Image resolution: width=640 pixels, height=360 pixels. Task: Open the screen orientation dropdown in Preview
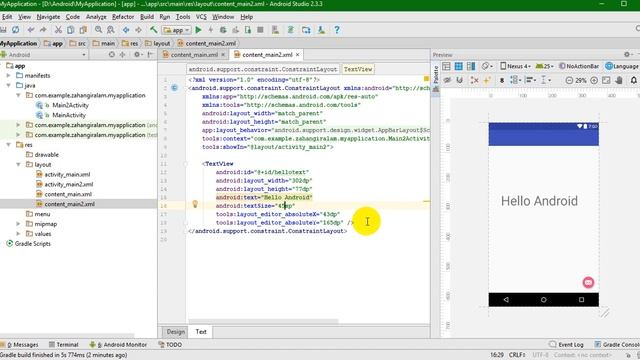pos(487,66)
